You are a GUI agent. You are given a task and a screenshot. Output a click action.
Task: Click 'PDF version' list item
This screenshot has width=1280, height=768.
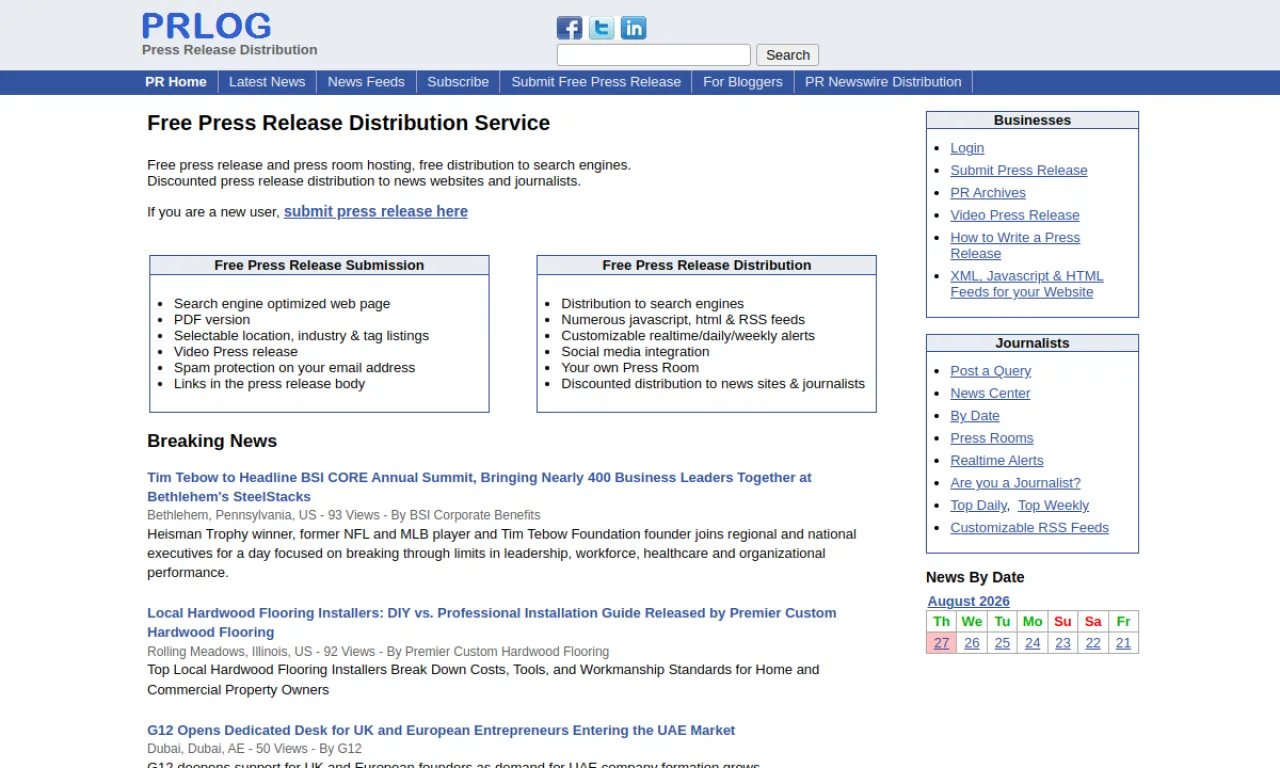click(x=212, y=319)
